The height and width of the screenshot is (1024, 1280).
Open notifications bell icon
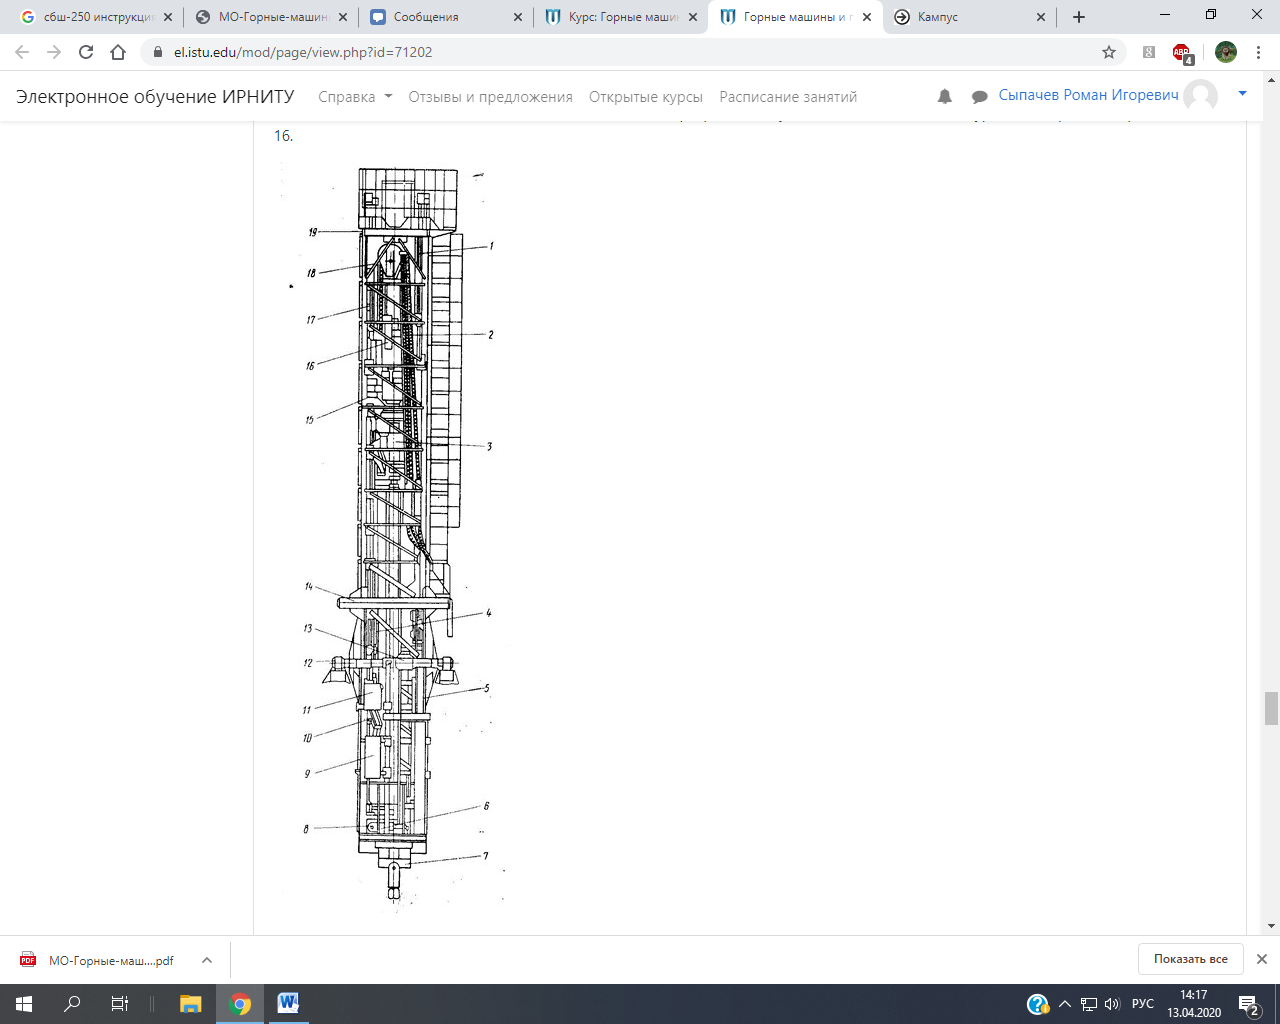click(945, 97)
